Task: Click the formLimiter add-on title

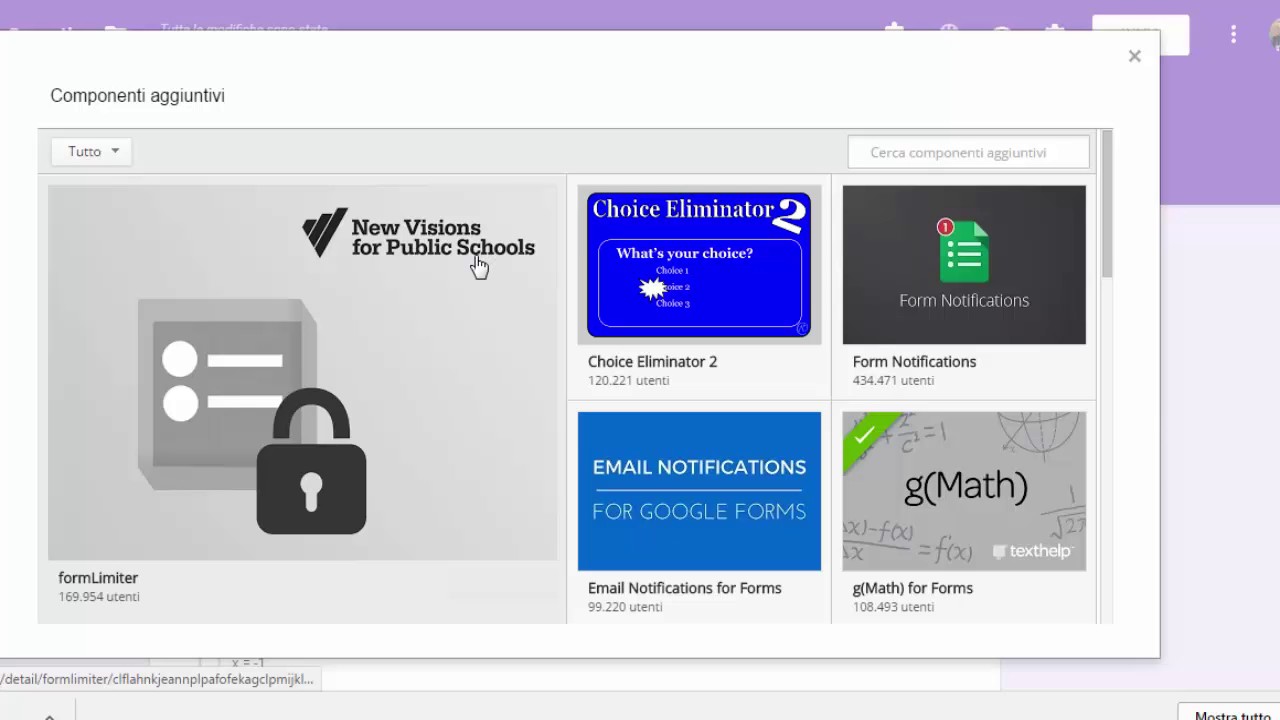Action: (98, 578)
